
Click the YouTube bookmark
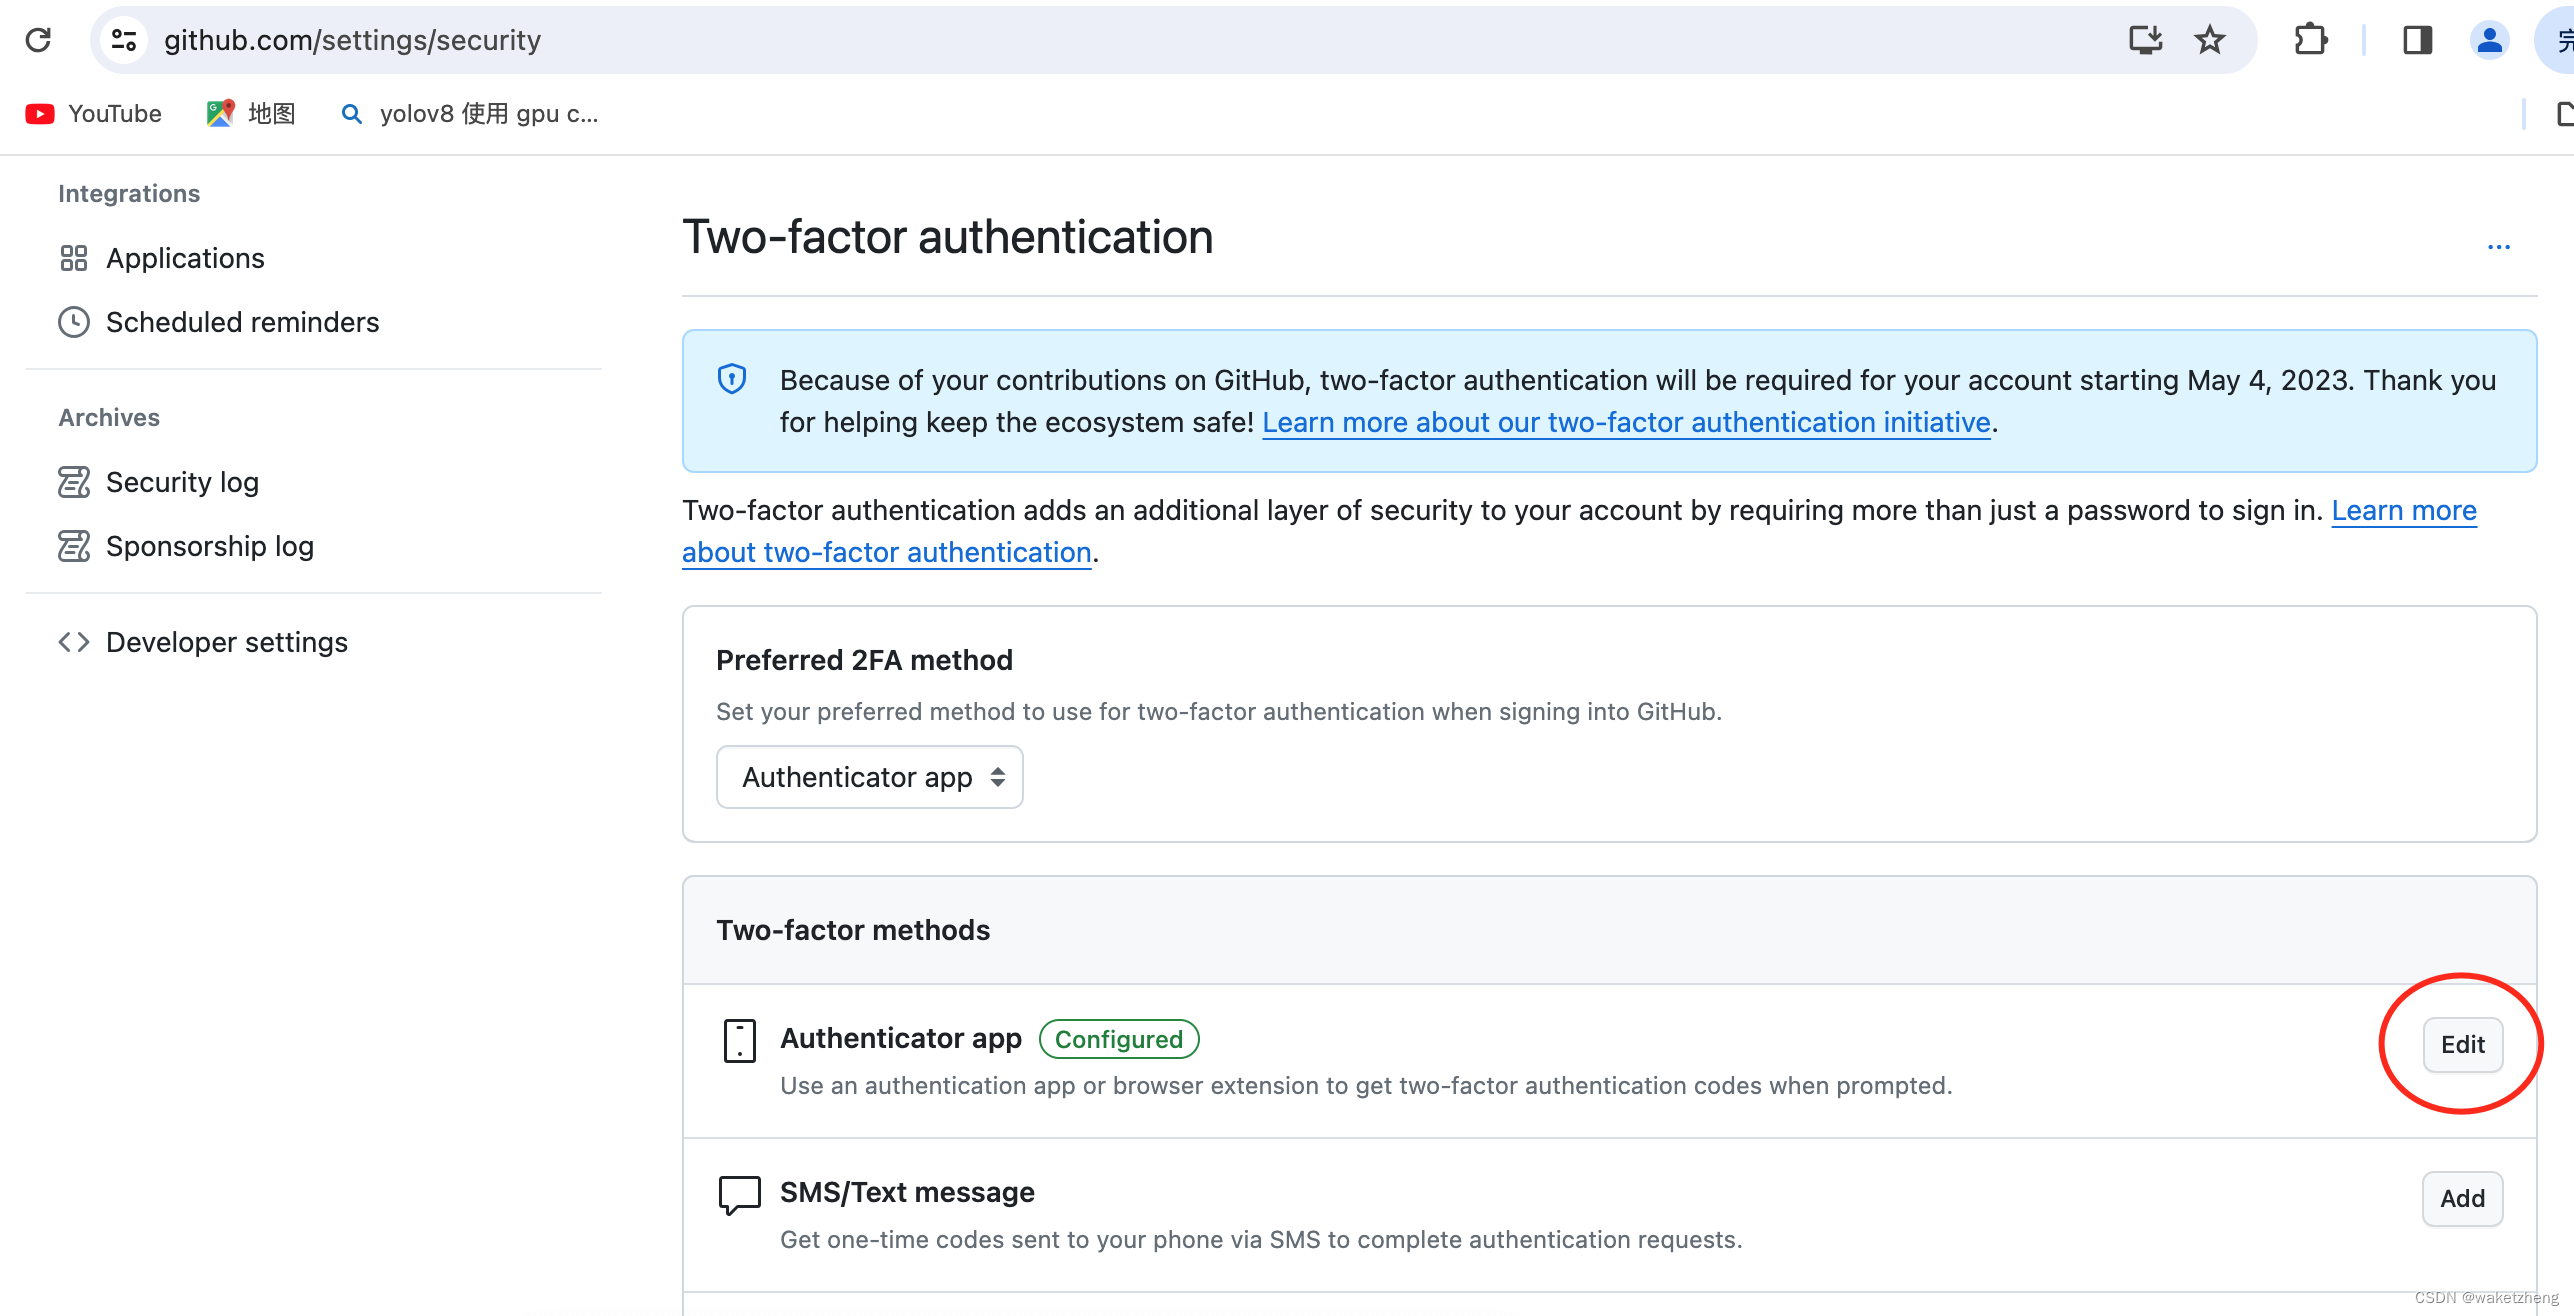[94, 114]
